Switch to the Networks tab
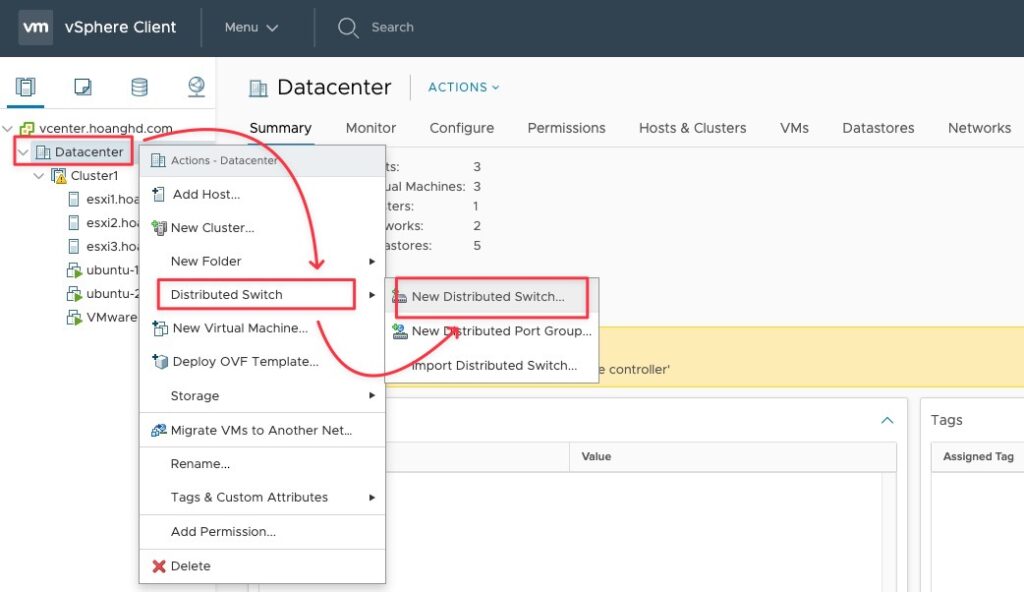The image size is (1024, 592). pyautogui.click(x=979, y=128)
